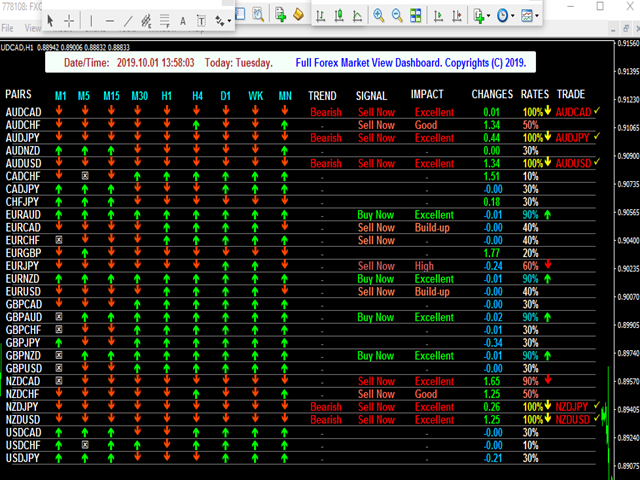Viewport: 640px width, 480px height.
Task: Toggle the checkmark next to AUDUSD trade
Action: pyautogui.click(x=597, y=162)
